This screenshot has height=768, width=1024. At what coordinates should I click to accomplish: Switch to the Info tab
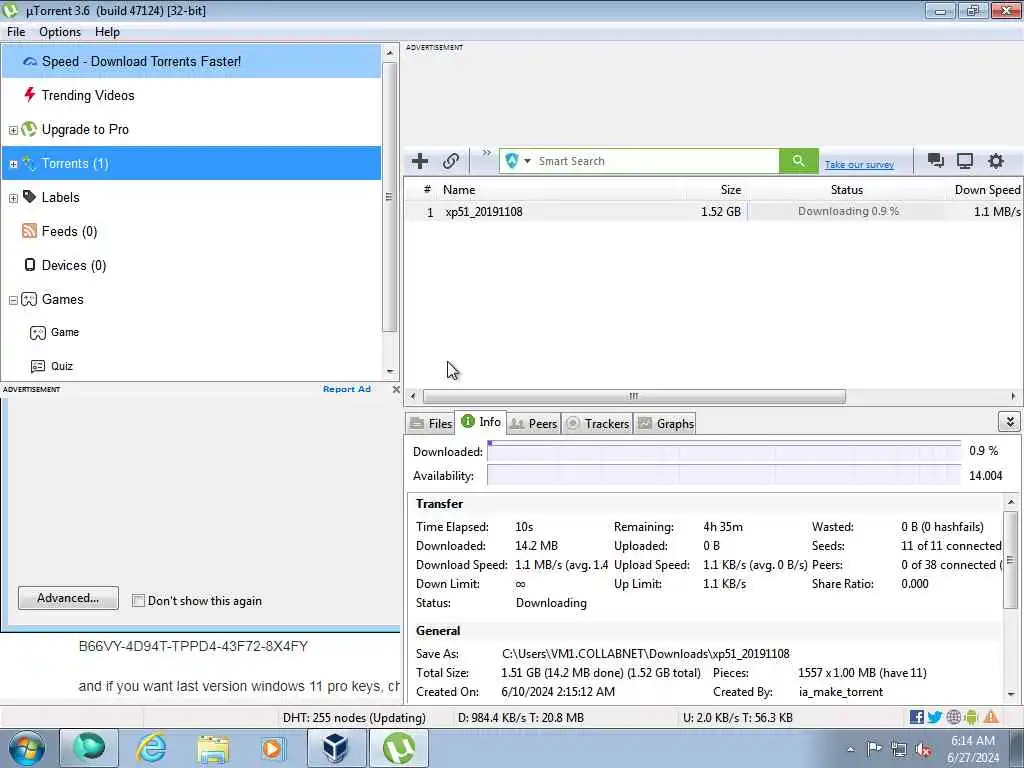[x=481, y=422]
